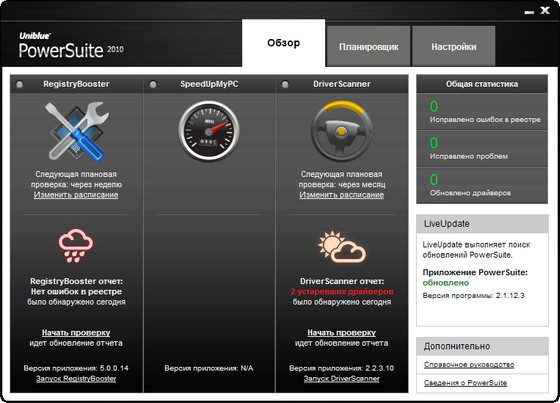Toggle the DriverScanner status indicator dot

click(285, 84)
